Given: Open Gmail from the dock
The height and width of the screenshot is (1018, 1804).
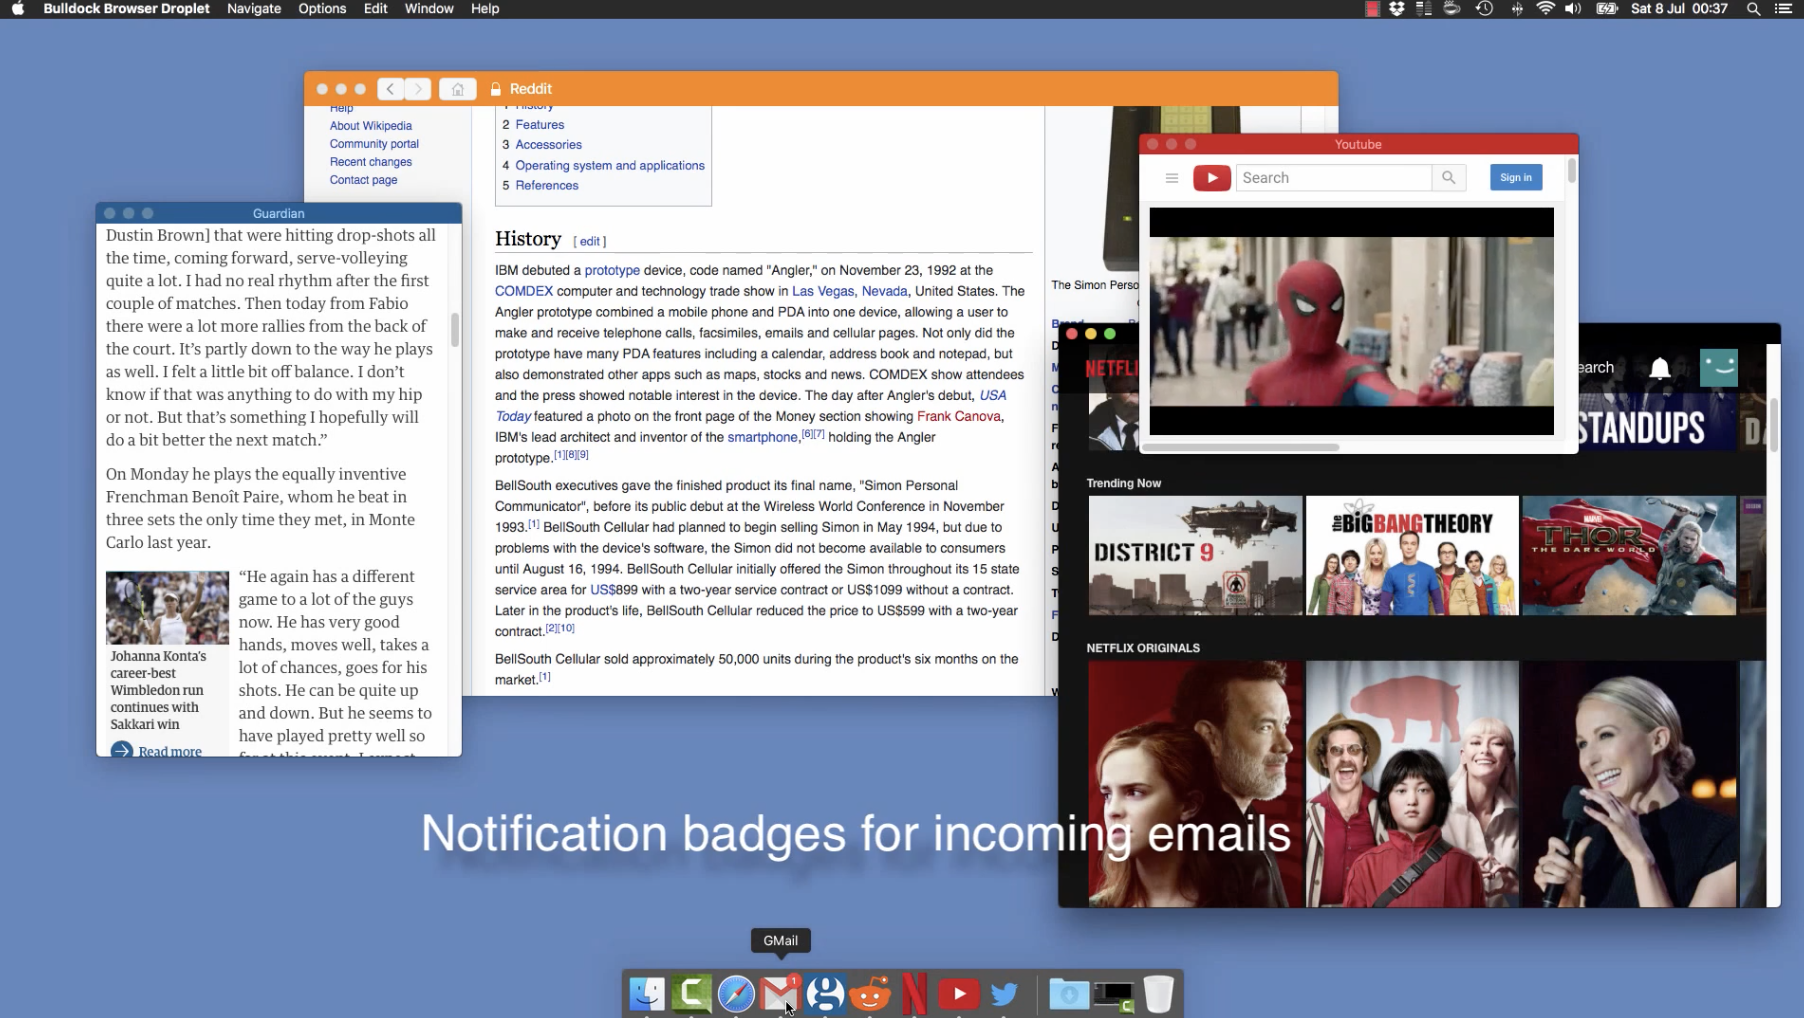Looking at the screenshot, I should click(781, 993).
